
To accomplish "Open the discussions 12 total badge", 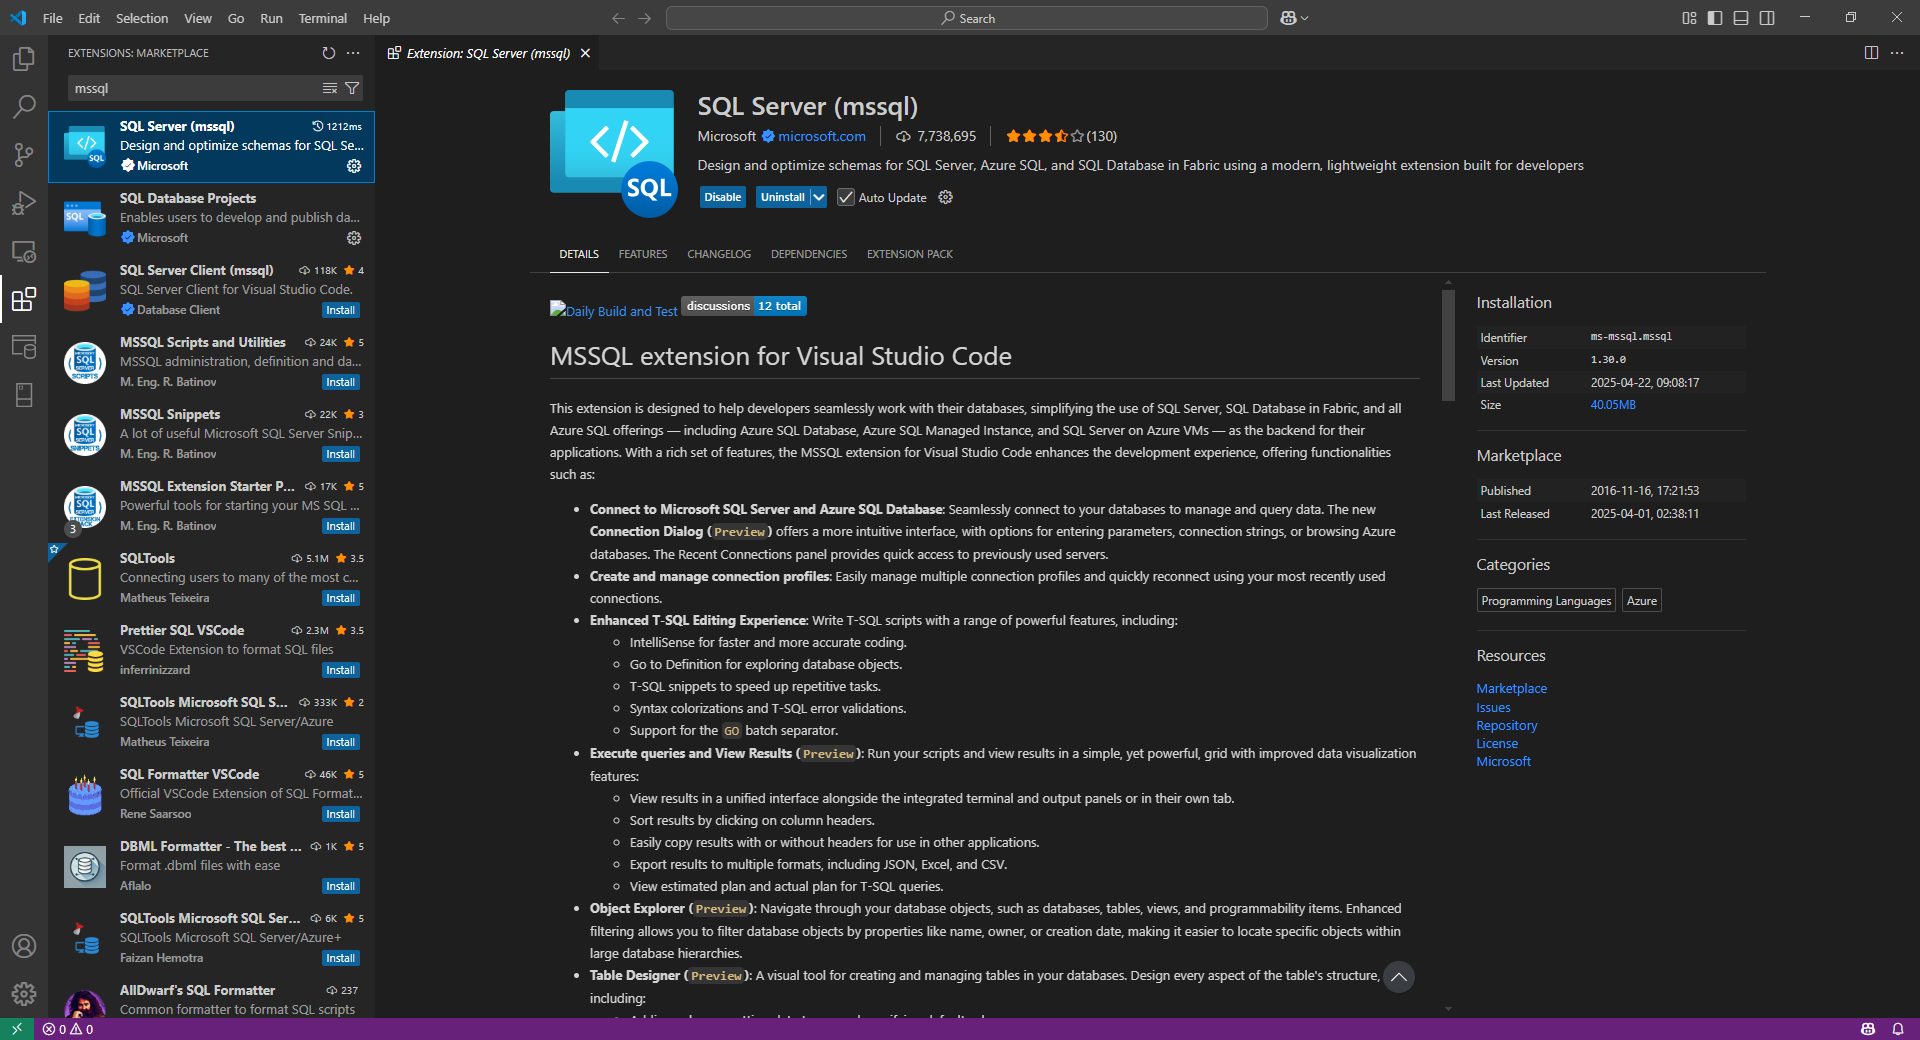I will (744, 306).
